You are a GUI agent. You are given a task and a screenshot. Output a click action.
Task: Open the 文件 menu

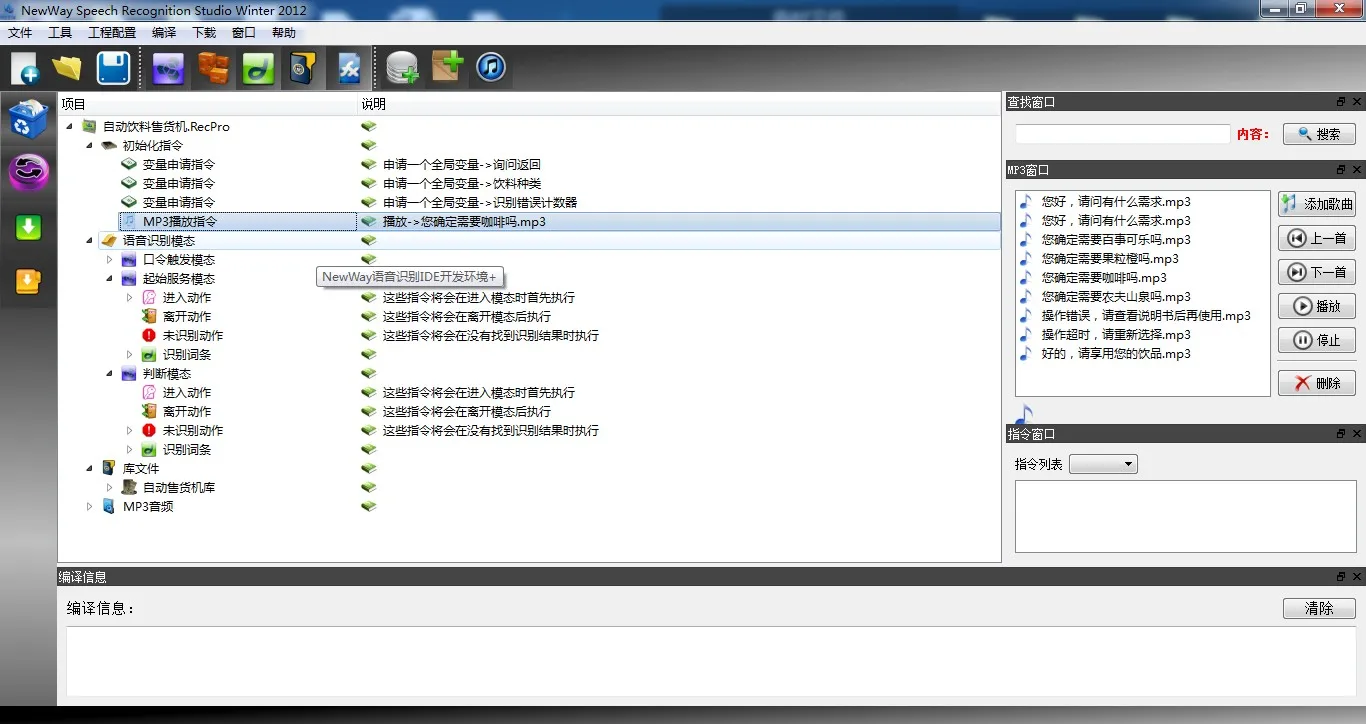[x=20, y=33]
